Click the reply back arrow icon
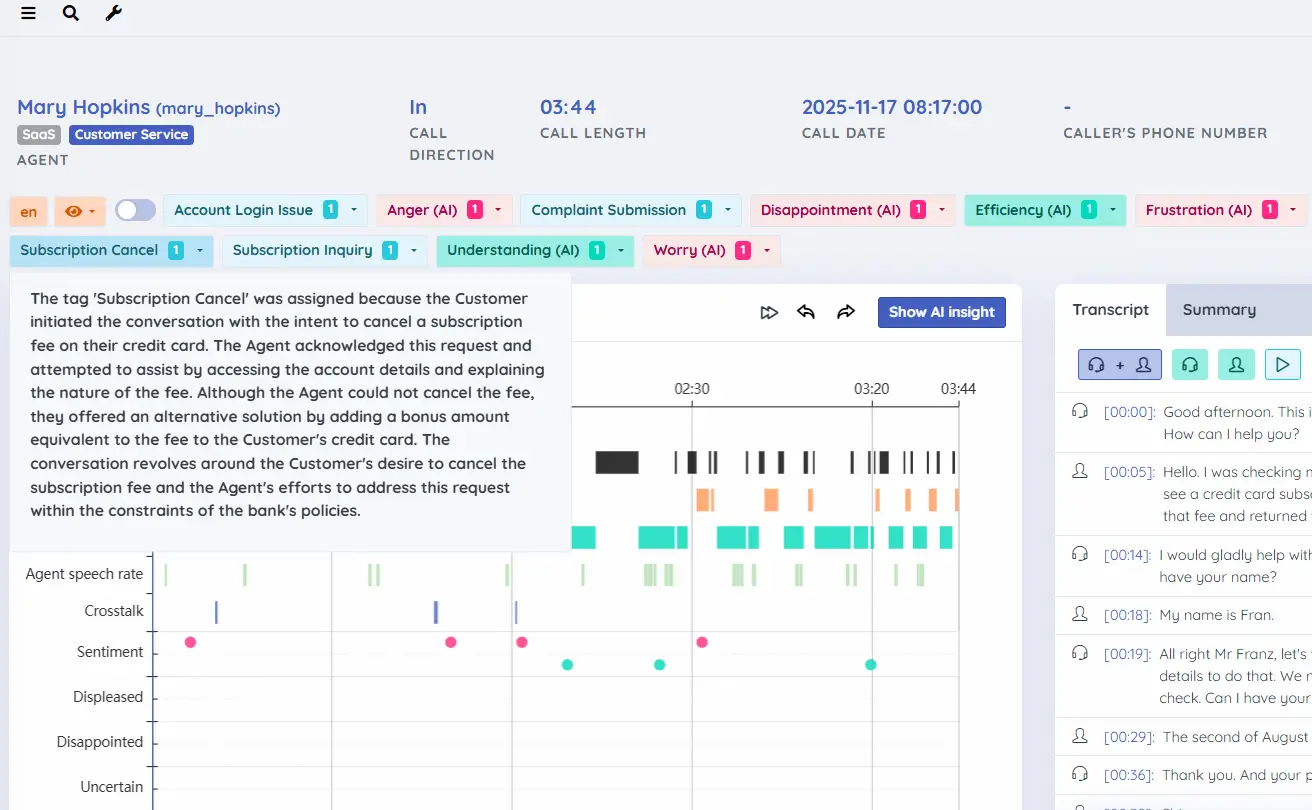 806,312
